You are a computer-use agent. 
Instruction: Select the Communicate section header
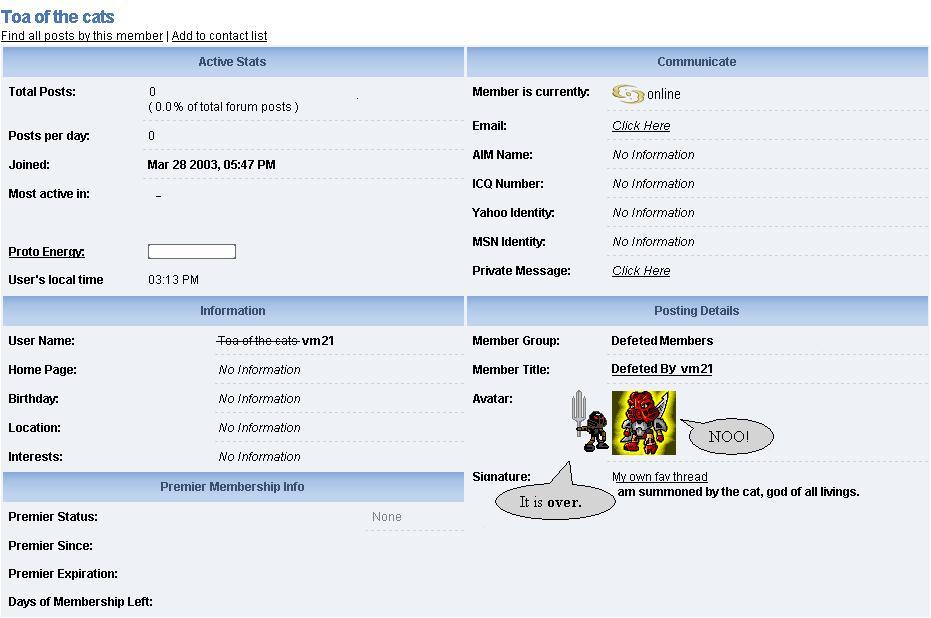tap(696, 62)
